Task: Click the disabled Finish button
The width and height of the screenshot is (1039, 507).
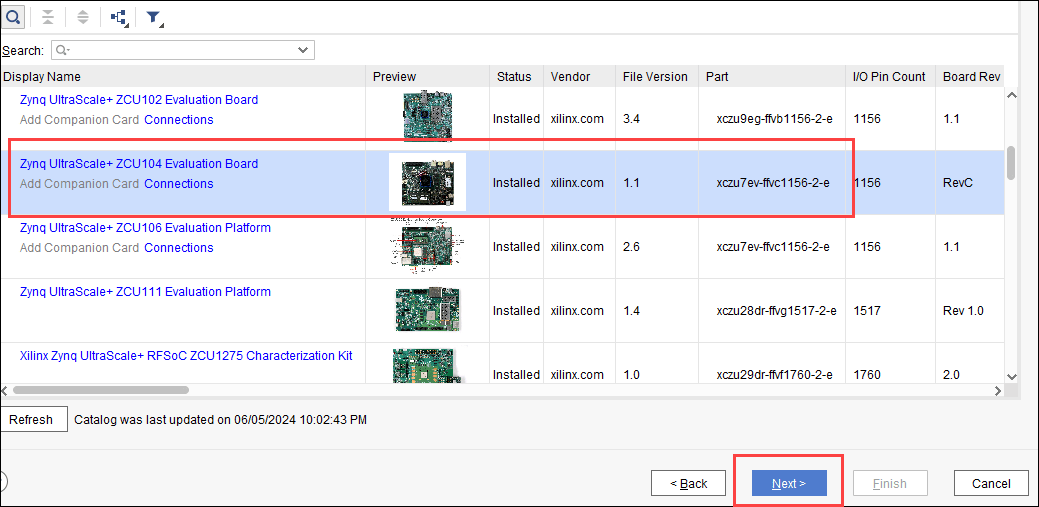Action: (890, 483)
